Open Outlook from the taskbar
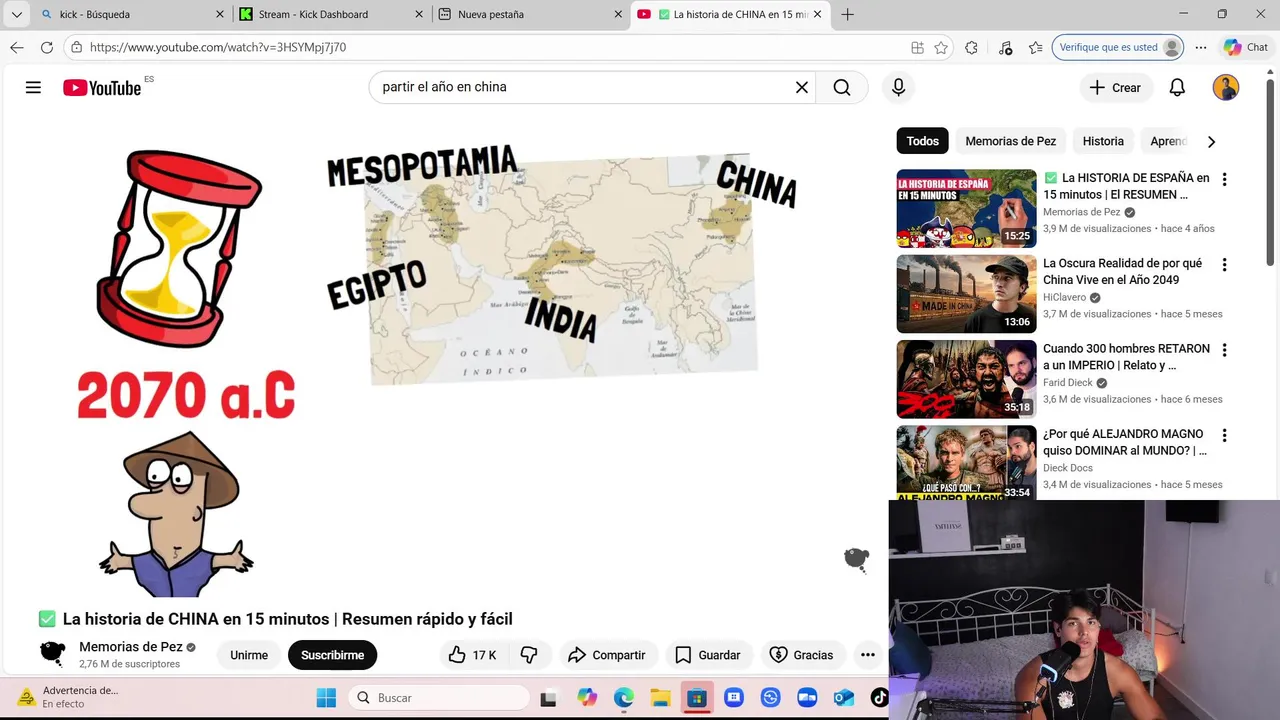Viewport: 1280px width, 720px height. [843, 697]
